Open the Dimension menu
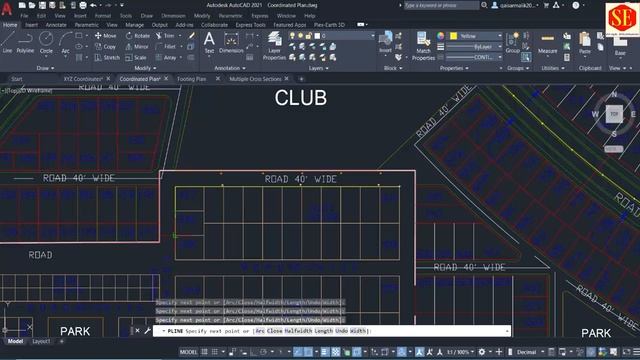 tap(173, 16)
